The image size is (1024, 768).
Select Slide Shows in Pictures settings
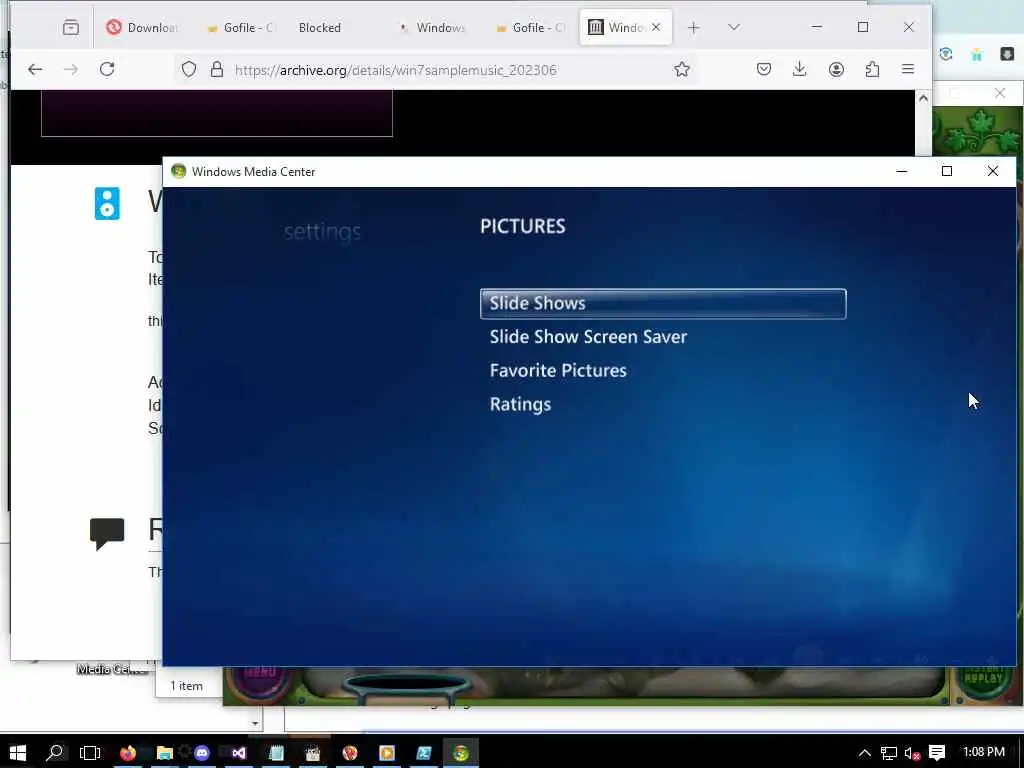(663, 304)
